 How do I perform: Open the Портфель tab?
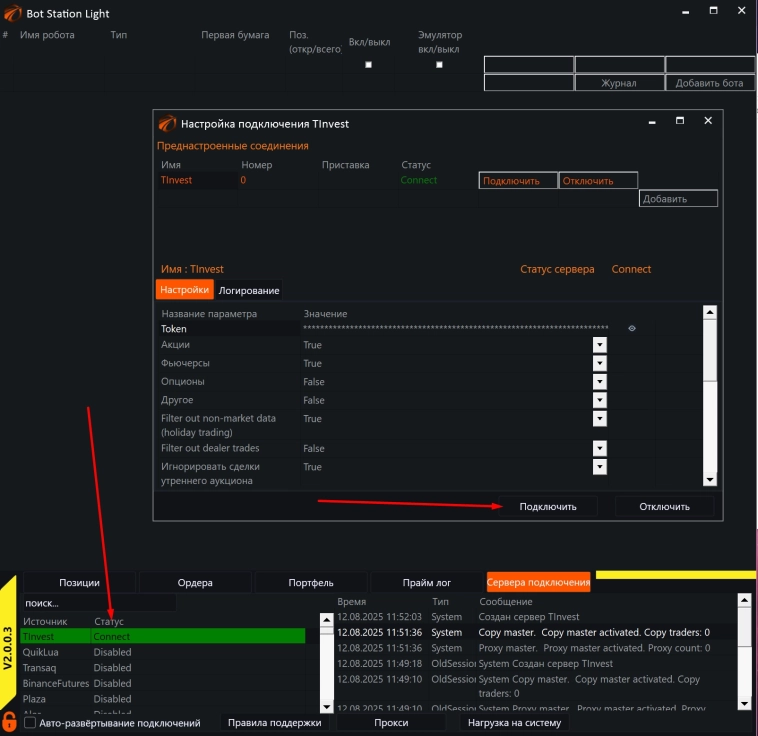(313, 582)
